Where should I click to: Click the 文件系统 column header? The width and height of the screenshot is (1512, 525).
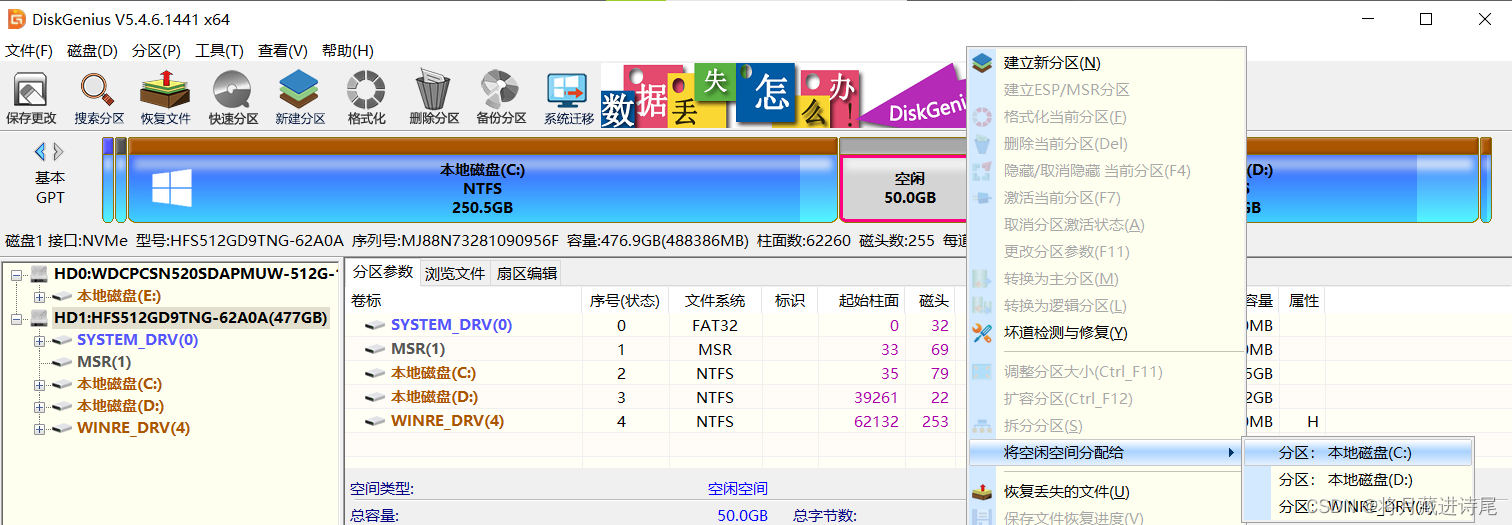click(x=714, y=301)
